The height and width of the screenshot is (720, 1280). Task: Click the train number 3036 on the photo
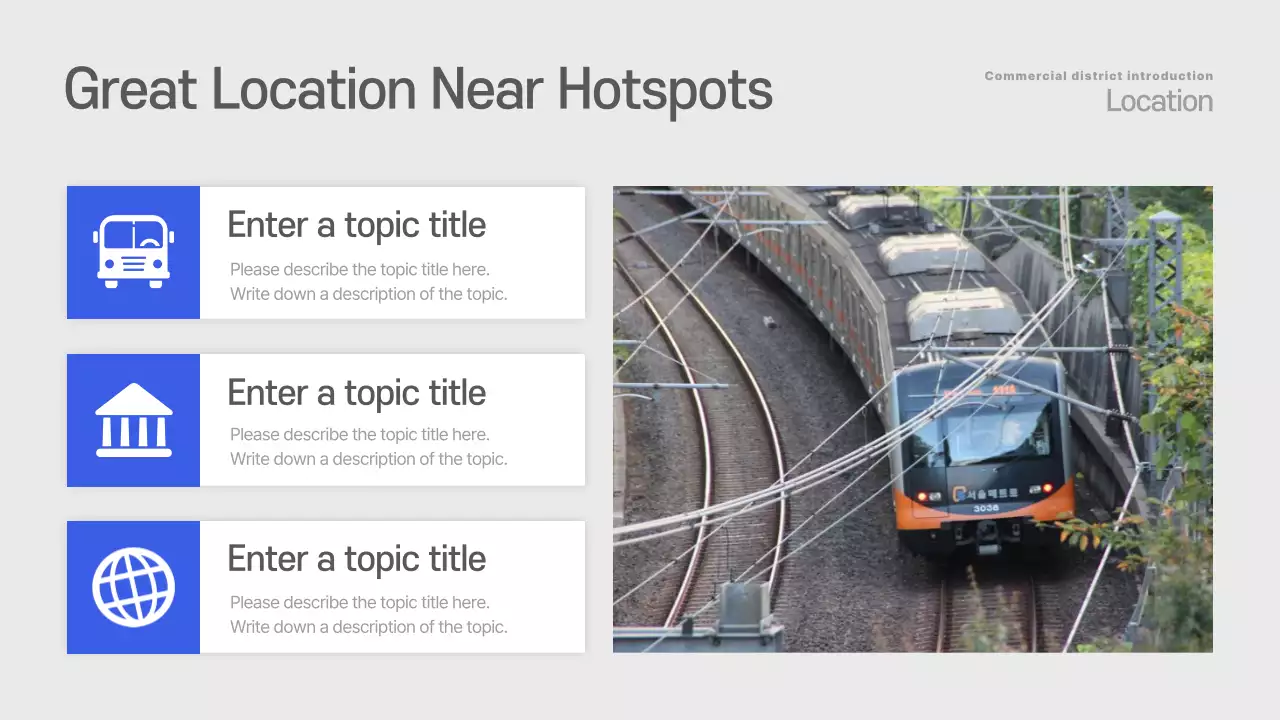[986, 508]
